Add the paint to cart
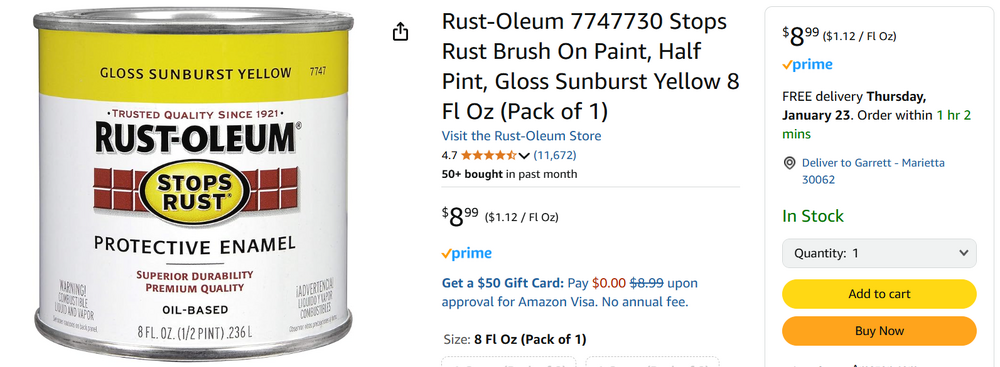 pyautogui.click(x=879, y=294)
